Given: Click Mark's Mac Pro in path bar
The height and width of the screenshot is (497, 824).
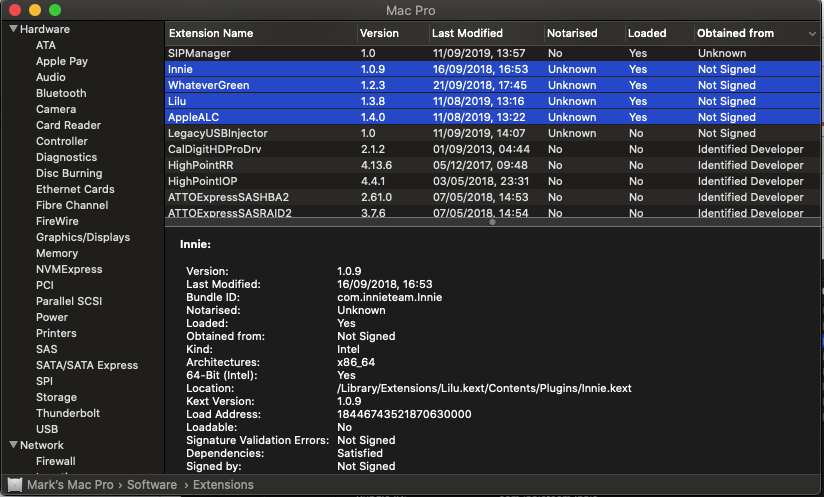Looking at the screenshot, I should (70, 484).
